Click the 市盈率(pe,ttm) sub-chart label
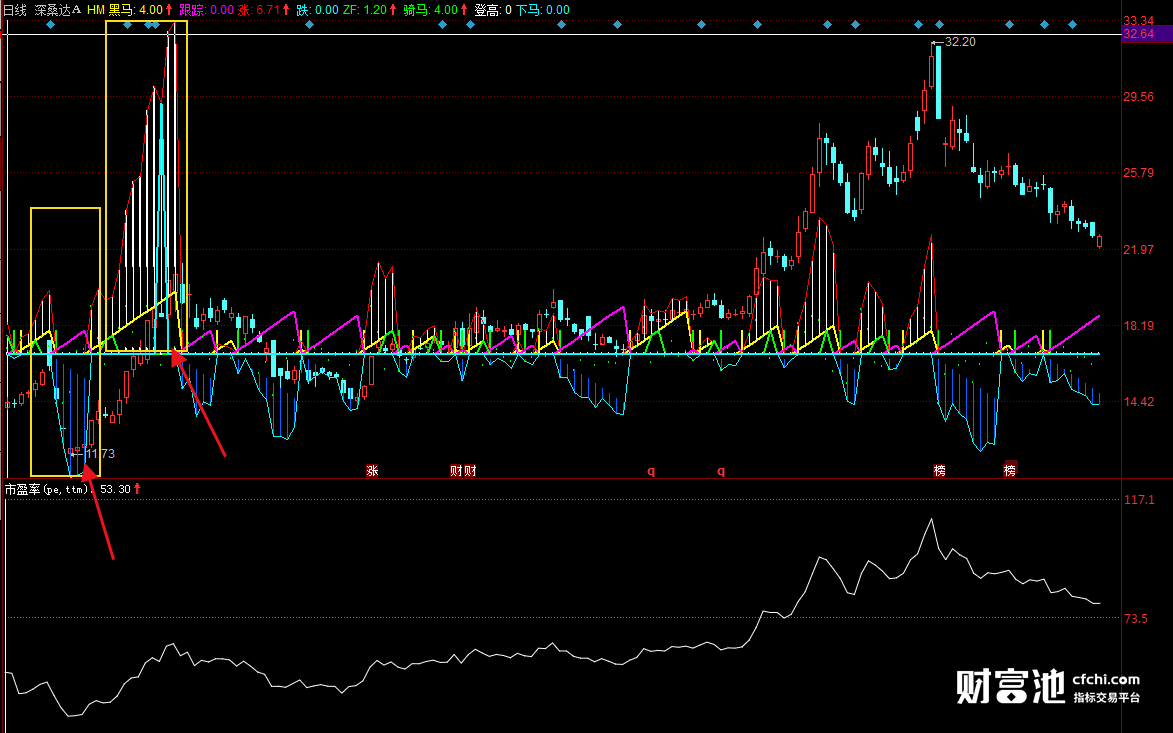 point(48,489)
